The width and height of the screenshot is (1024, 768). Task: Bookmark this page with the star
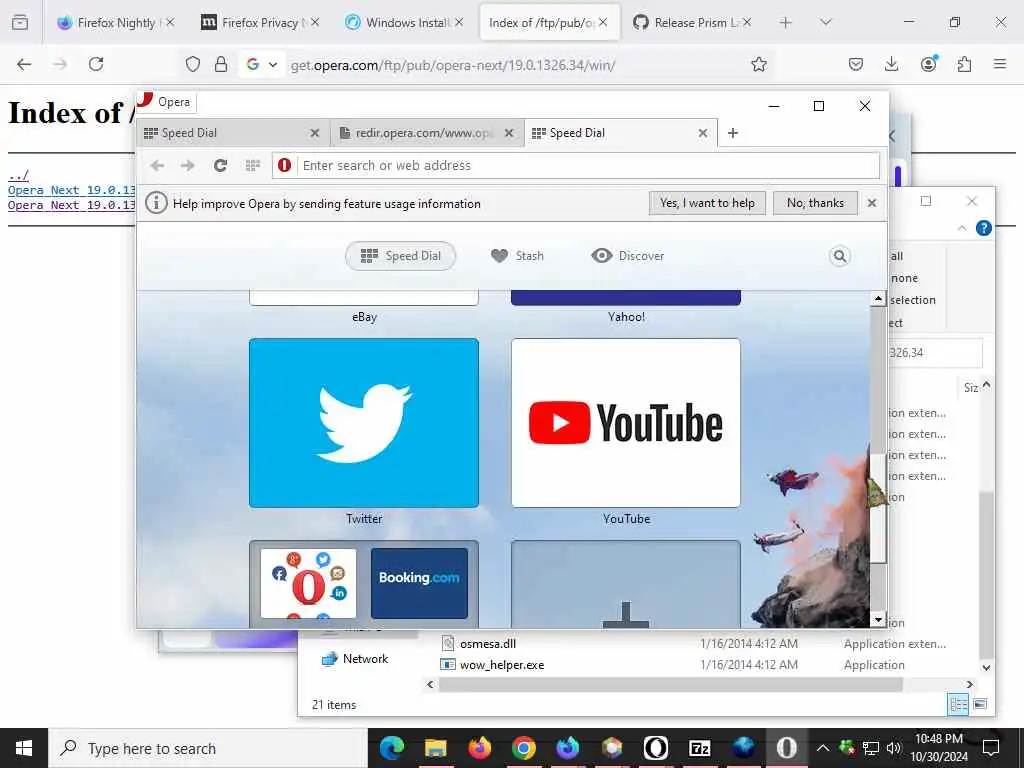point(759,64)
